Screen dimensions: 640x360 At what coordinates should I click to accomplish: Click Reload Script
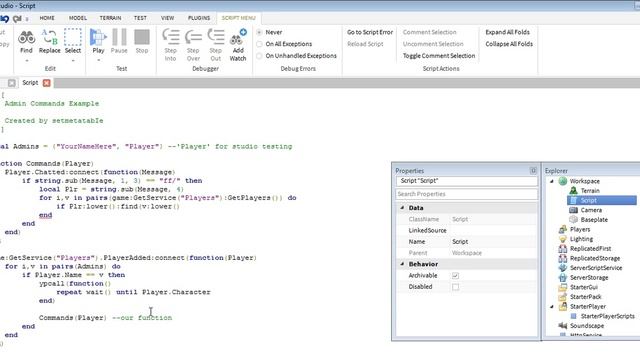click(365, 44)
